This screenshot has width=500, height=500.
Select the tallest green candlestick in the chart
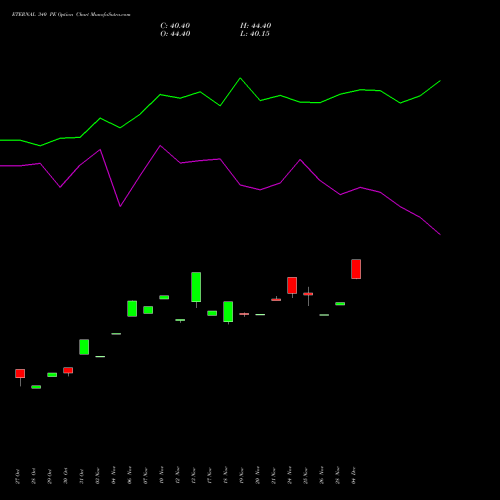click(x=196, y=287)
